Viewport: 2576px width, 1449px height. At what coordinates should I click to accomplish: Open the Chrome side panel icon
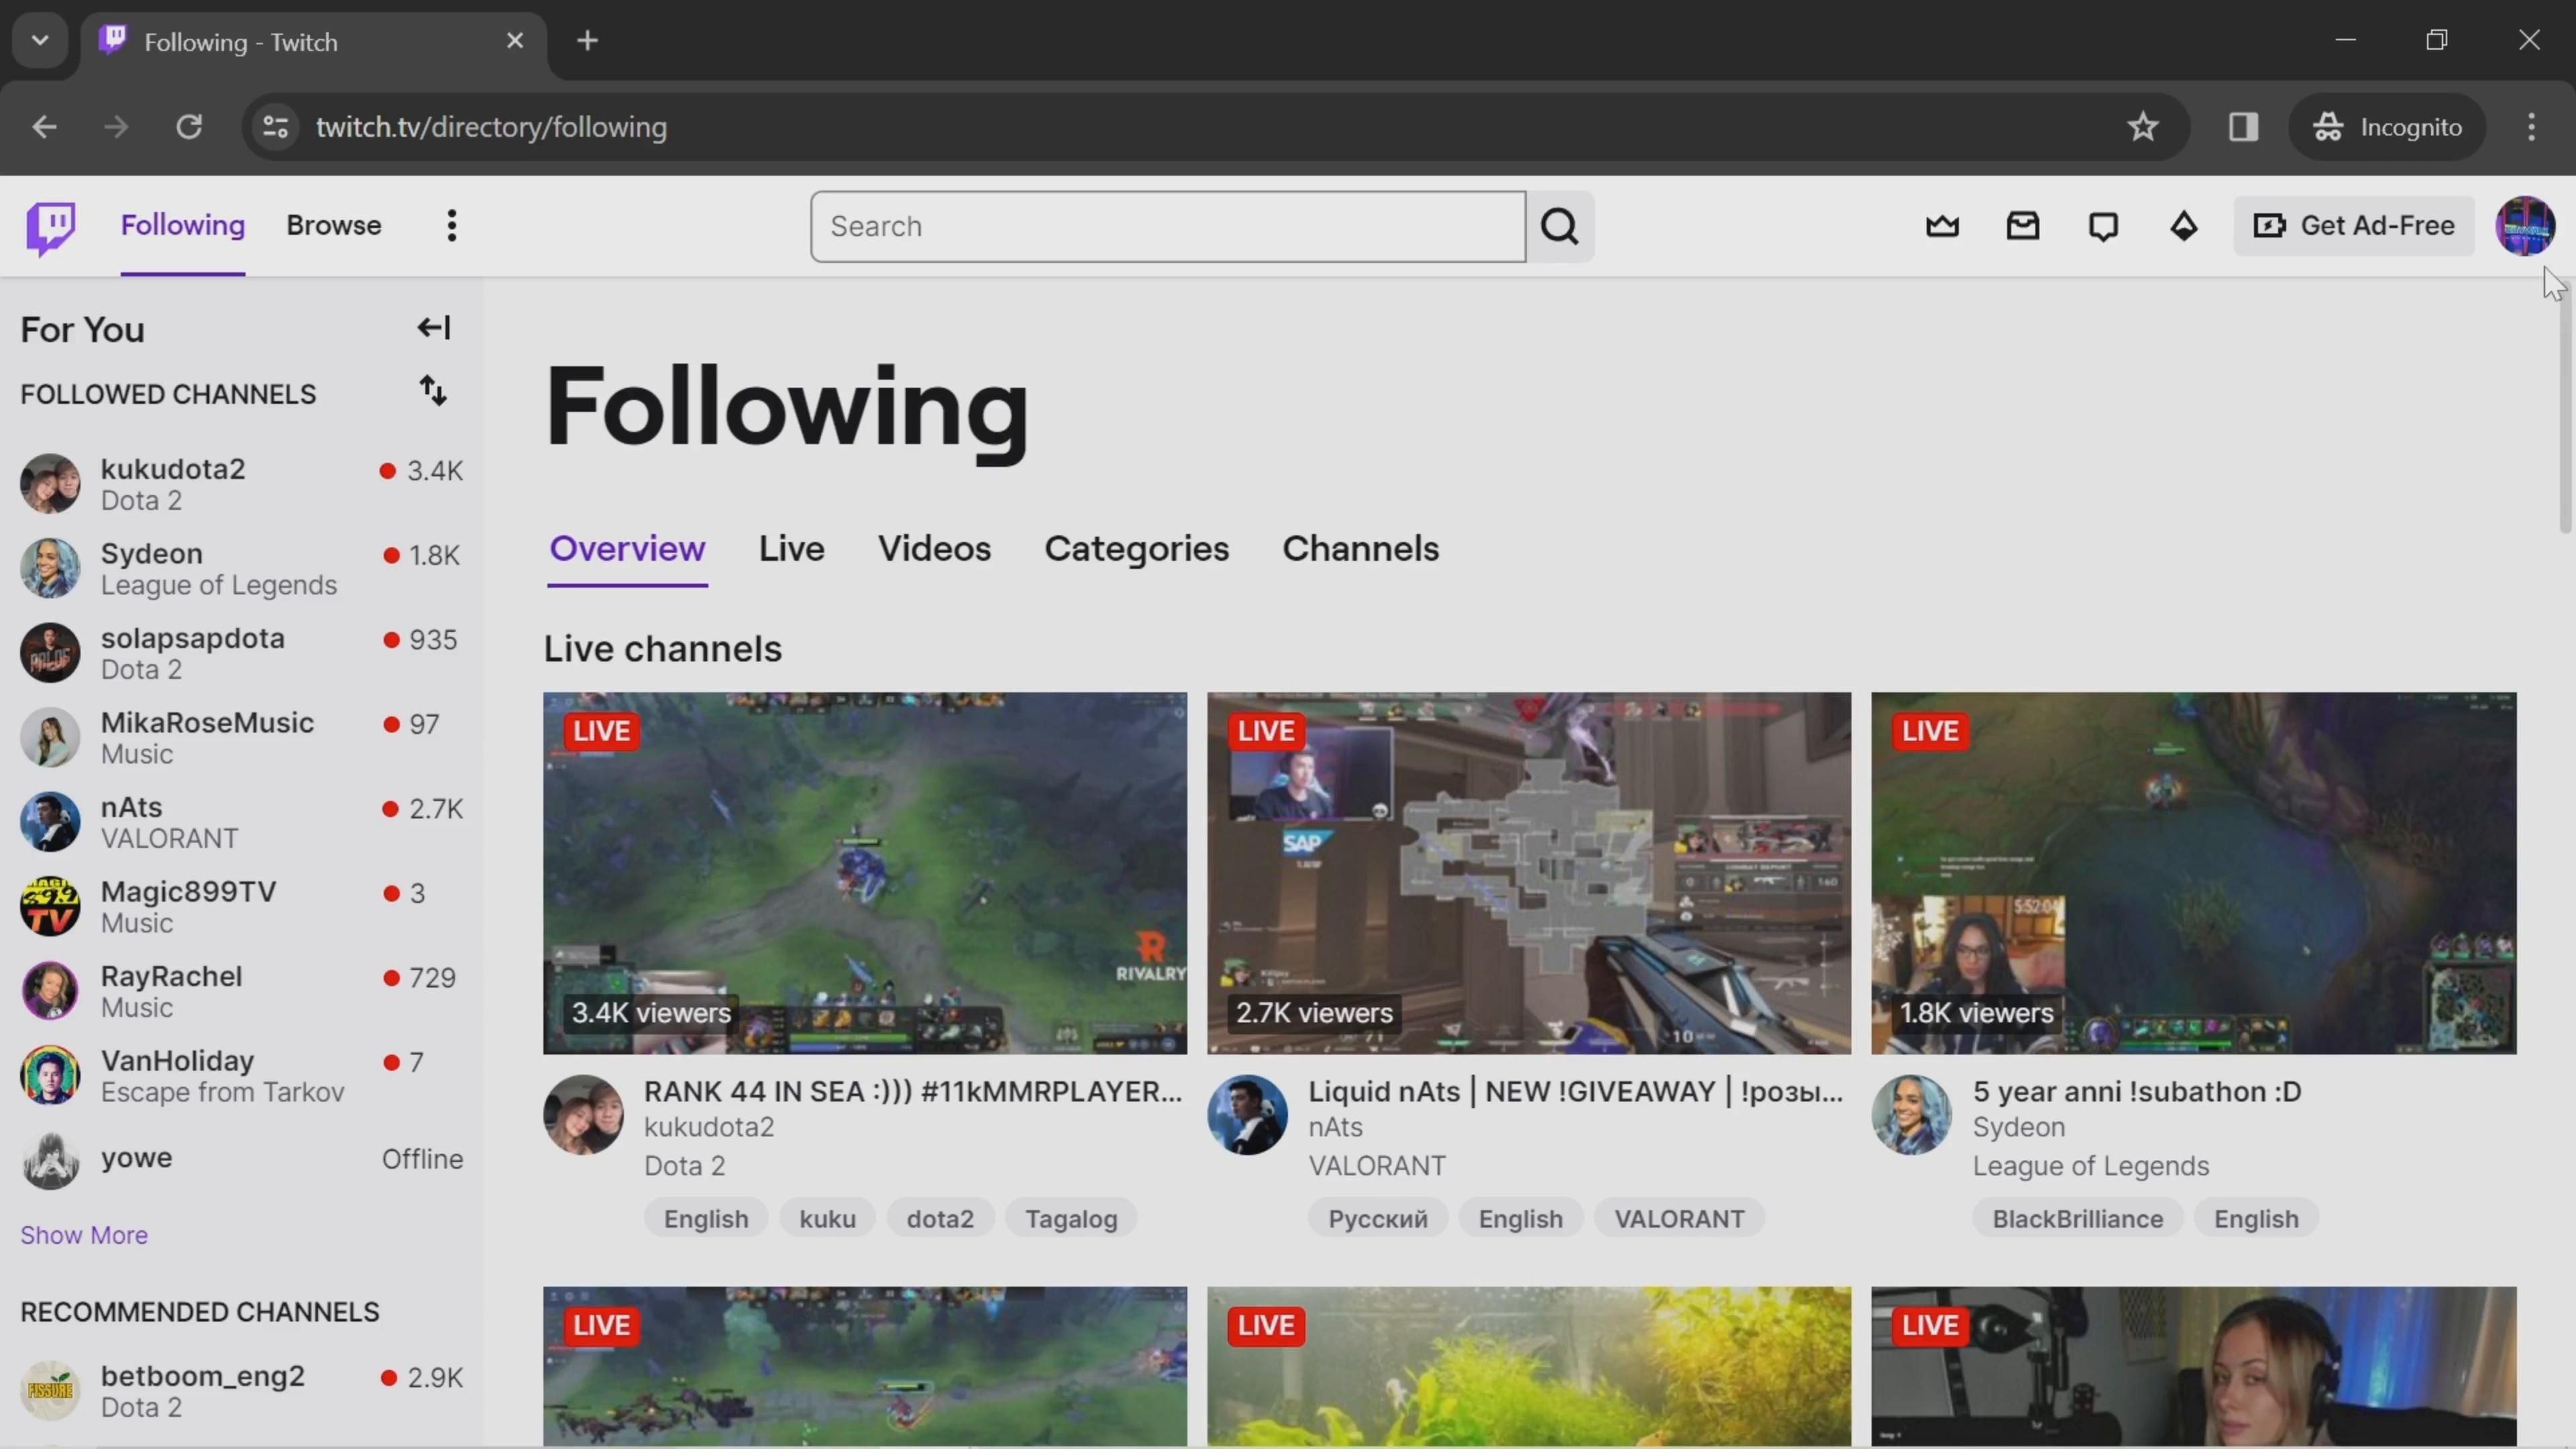pyautogui.click(x=2243, y=127)
